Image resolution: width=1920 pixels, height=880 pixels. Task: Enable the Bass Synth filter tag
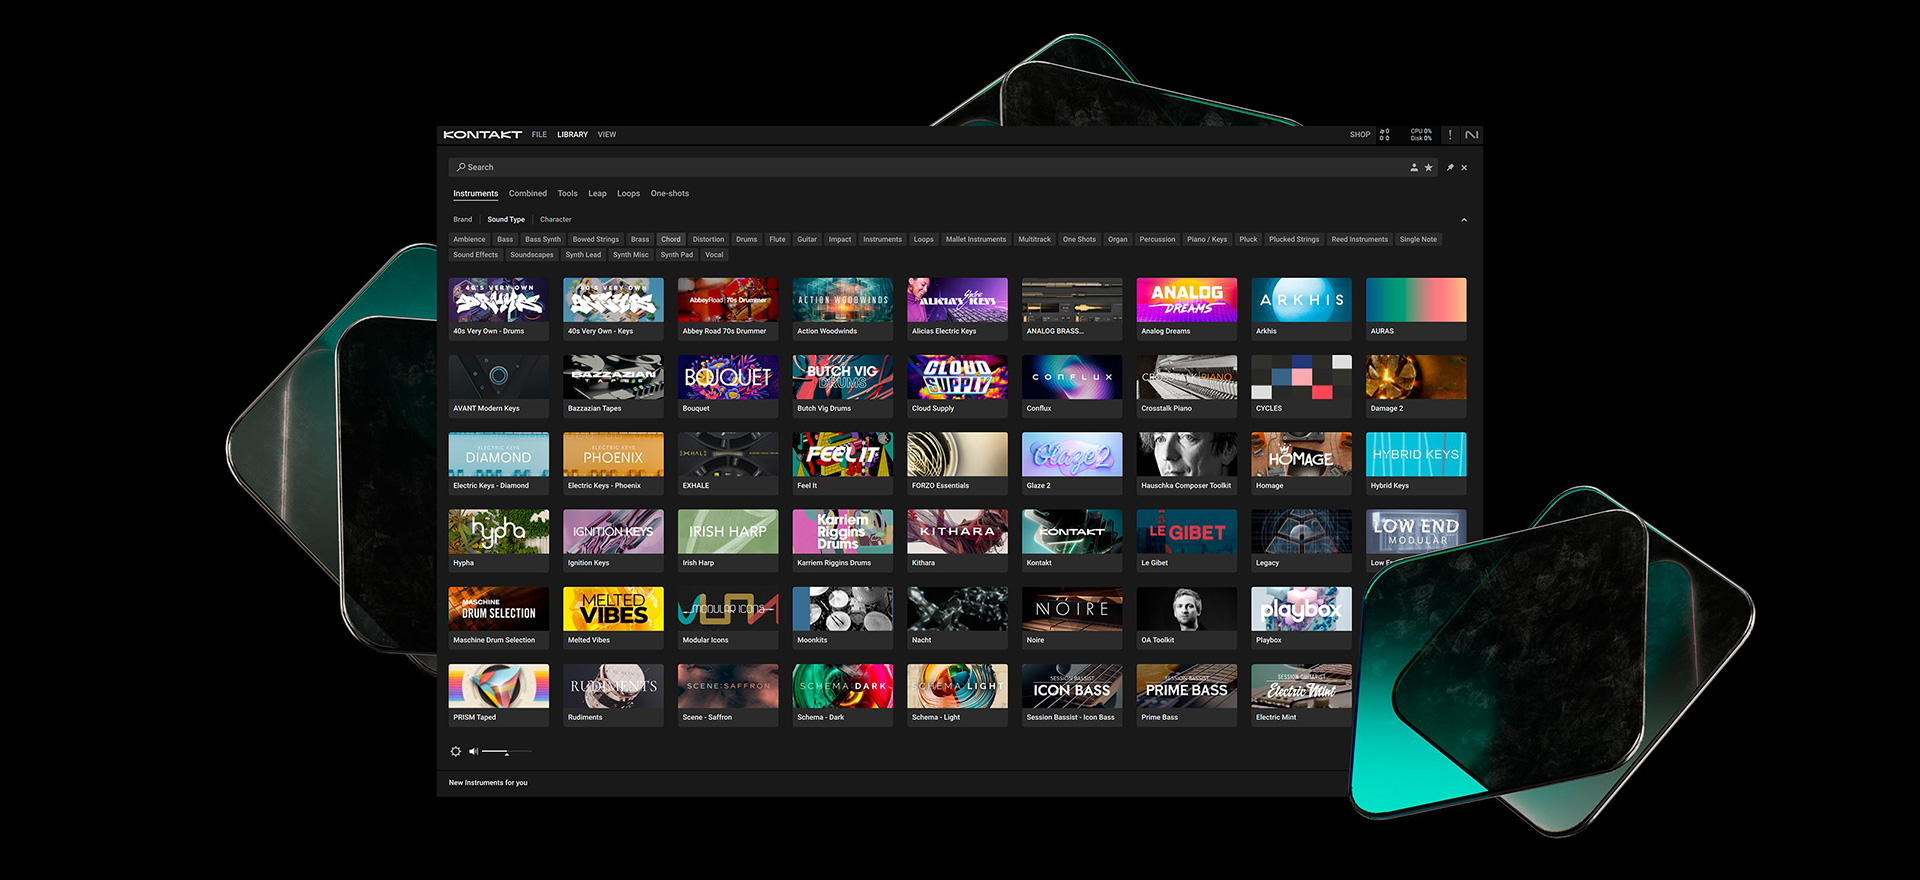pos(543,239)
